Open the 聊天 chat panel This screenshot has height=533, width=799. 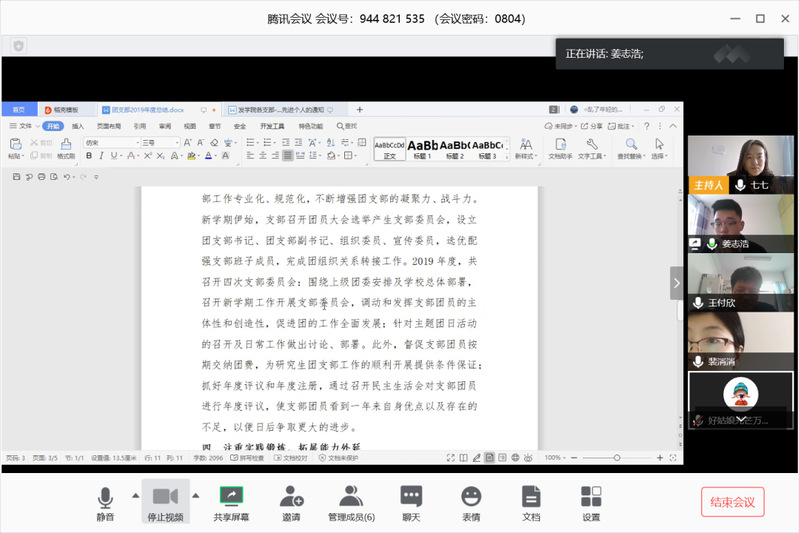coord(411,503)
